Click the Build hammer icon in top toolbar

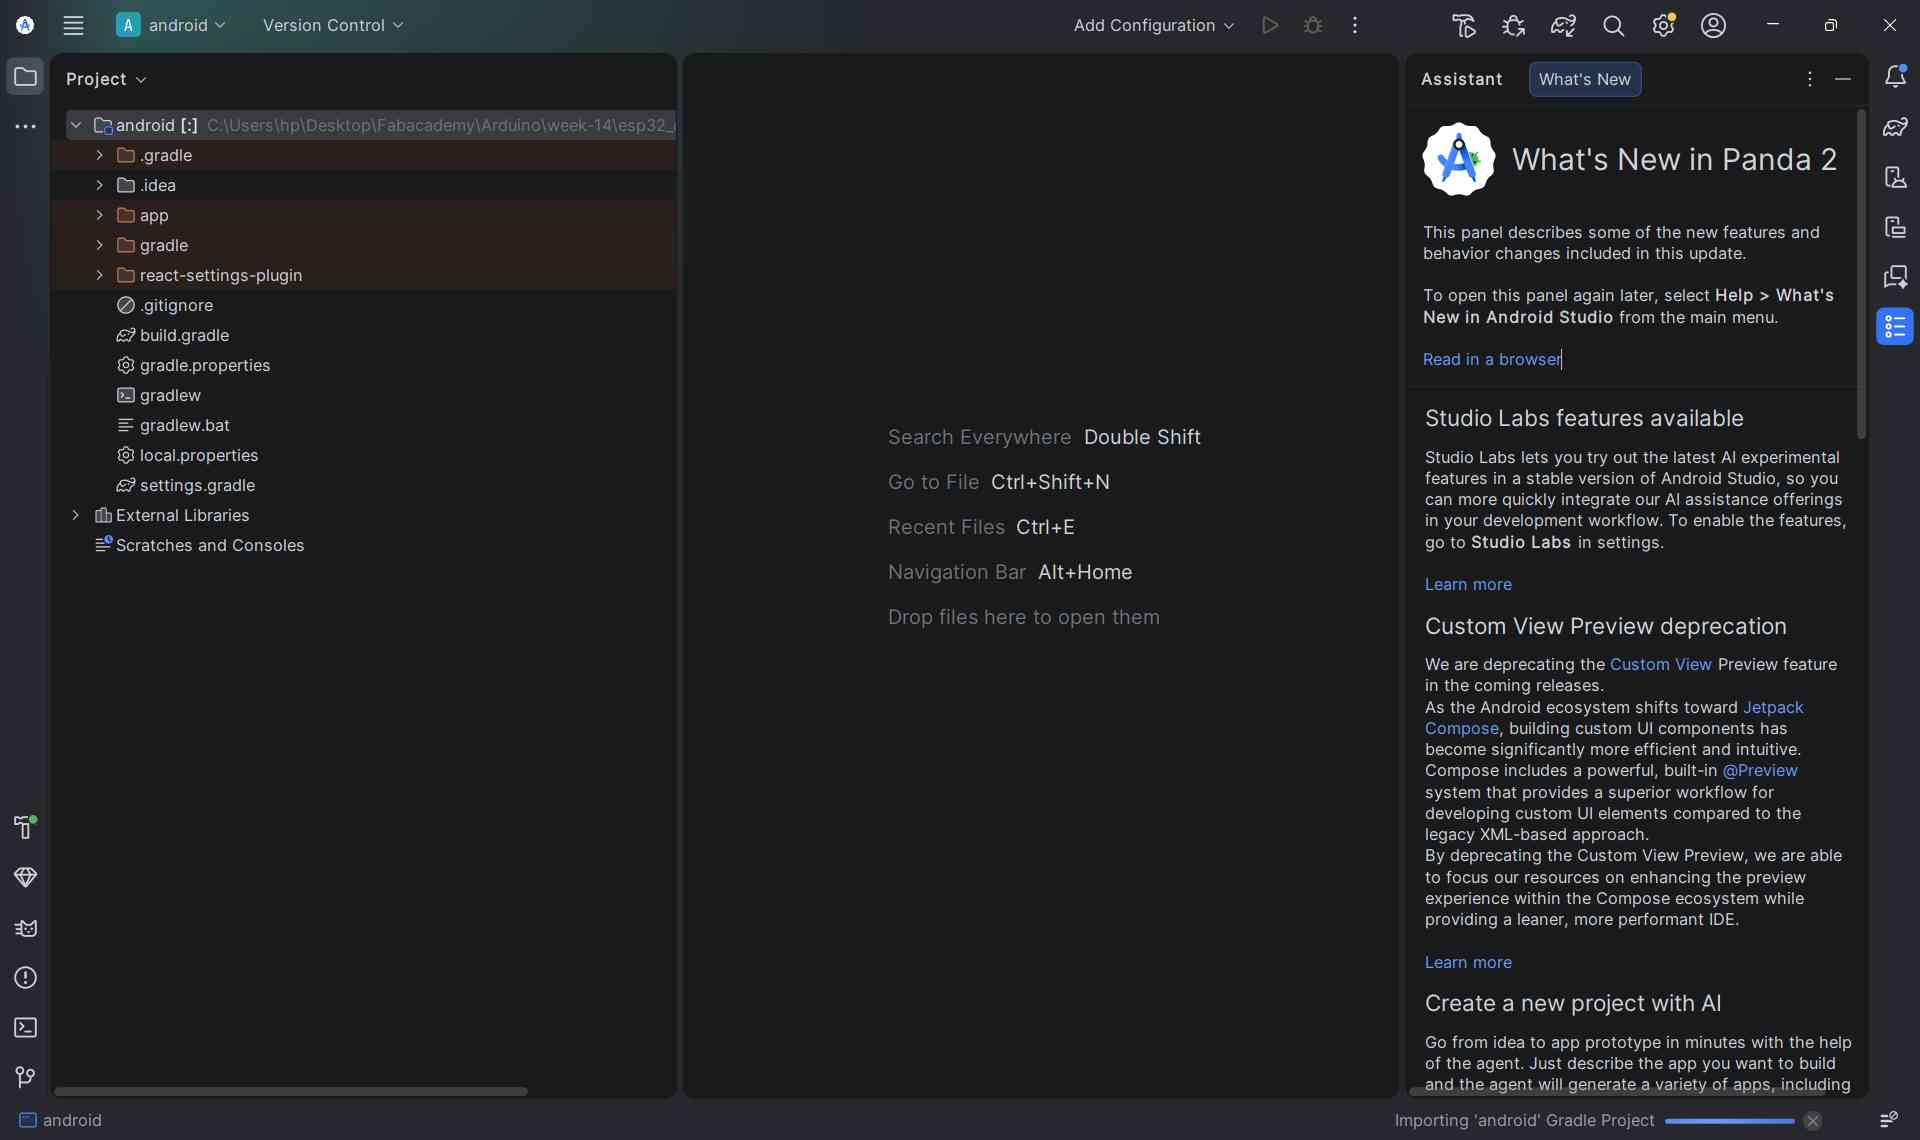(1464, 26)
